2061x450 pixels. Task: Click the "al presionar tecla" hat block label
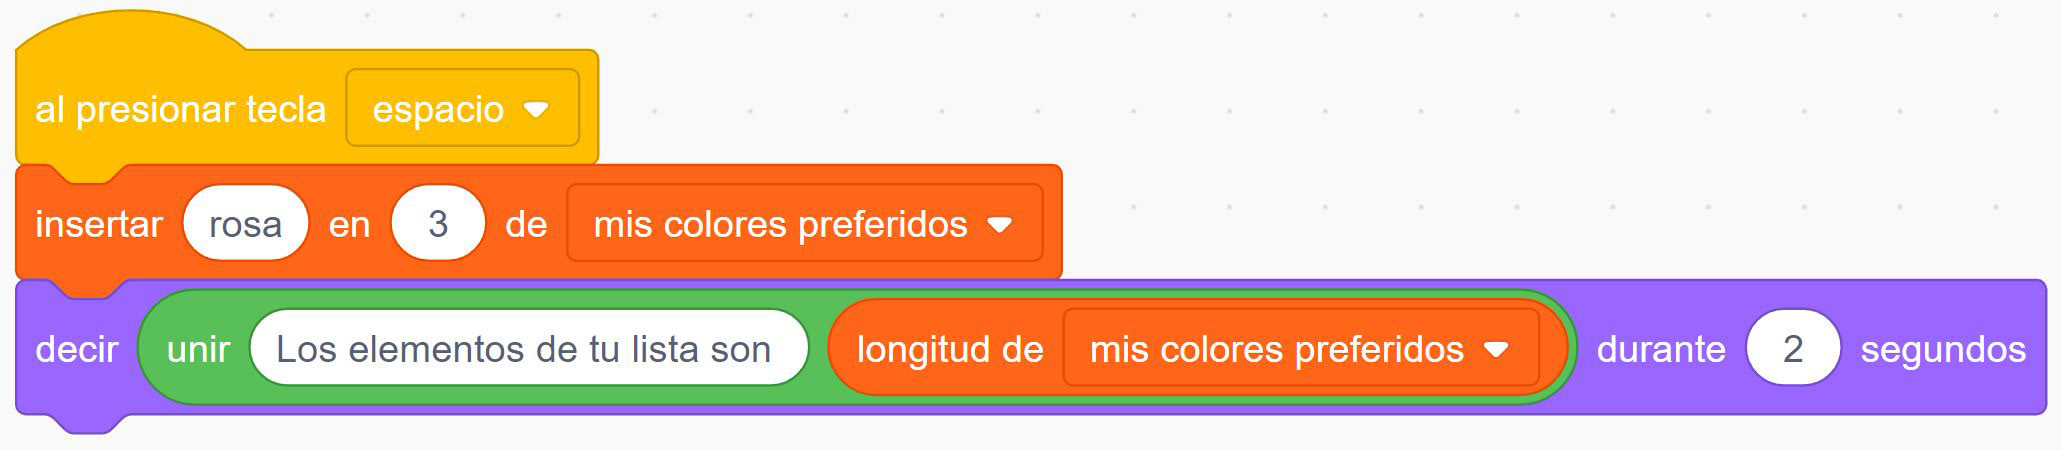(x=180, y=109)
